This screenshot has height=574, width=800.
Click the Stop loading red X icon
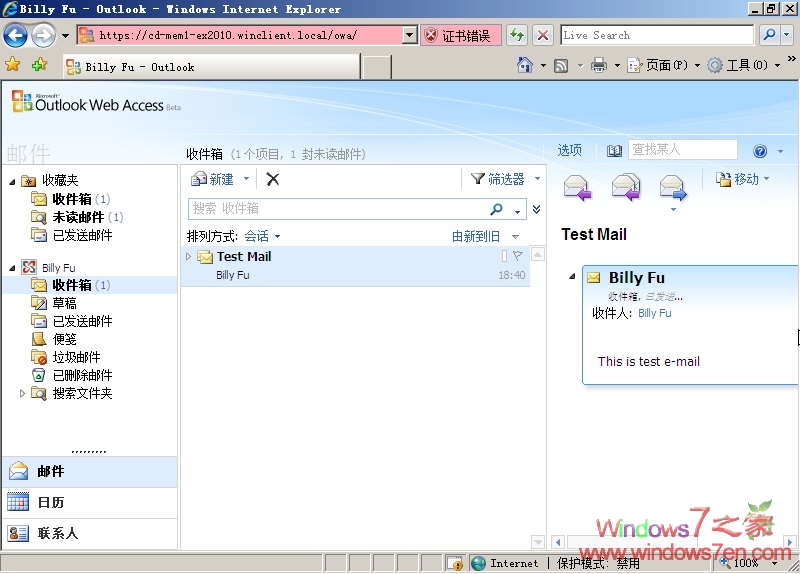point(543,35)
